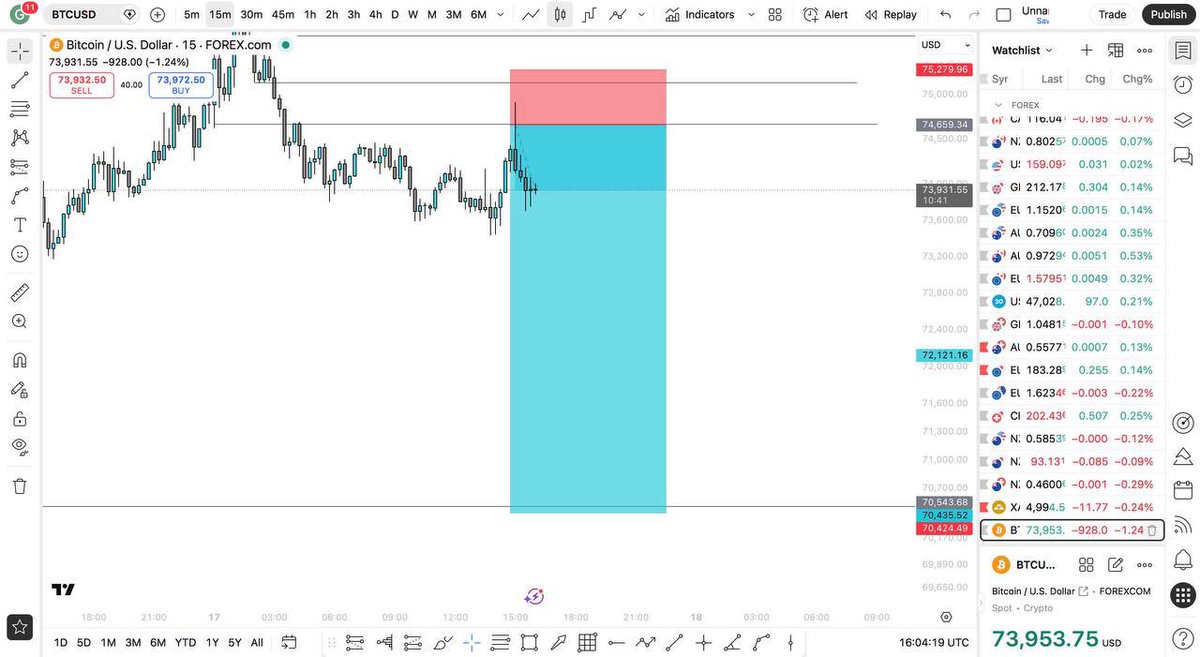
Task: Toggle magnet mode
Action: 20,360
